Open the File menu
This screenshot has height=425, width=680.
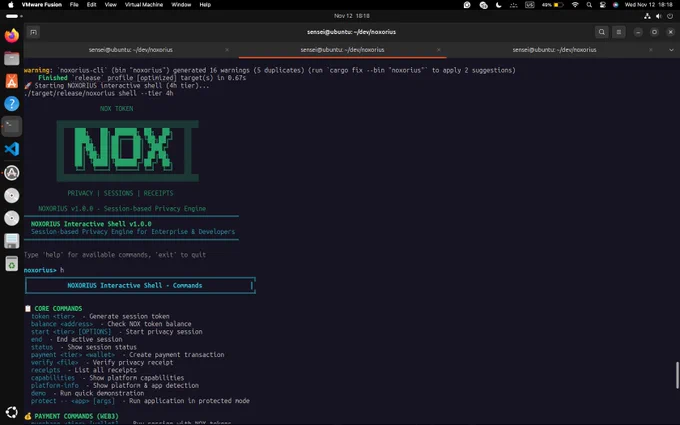point(74,5)
